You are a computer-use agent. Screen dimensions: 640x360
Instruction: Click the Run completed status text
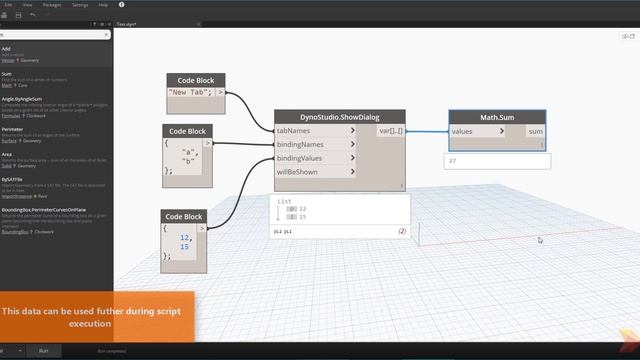point(111,351)
